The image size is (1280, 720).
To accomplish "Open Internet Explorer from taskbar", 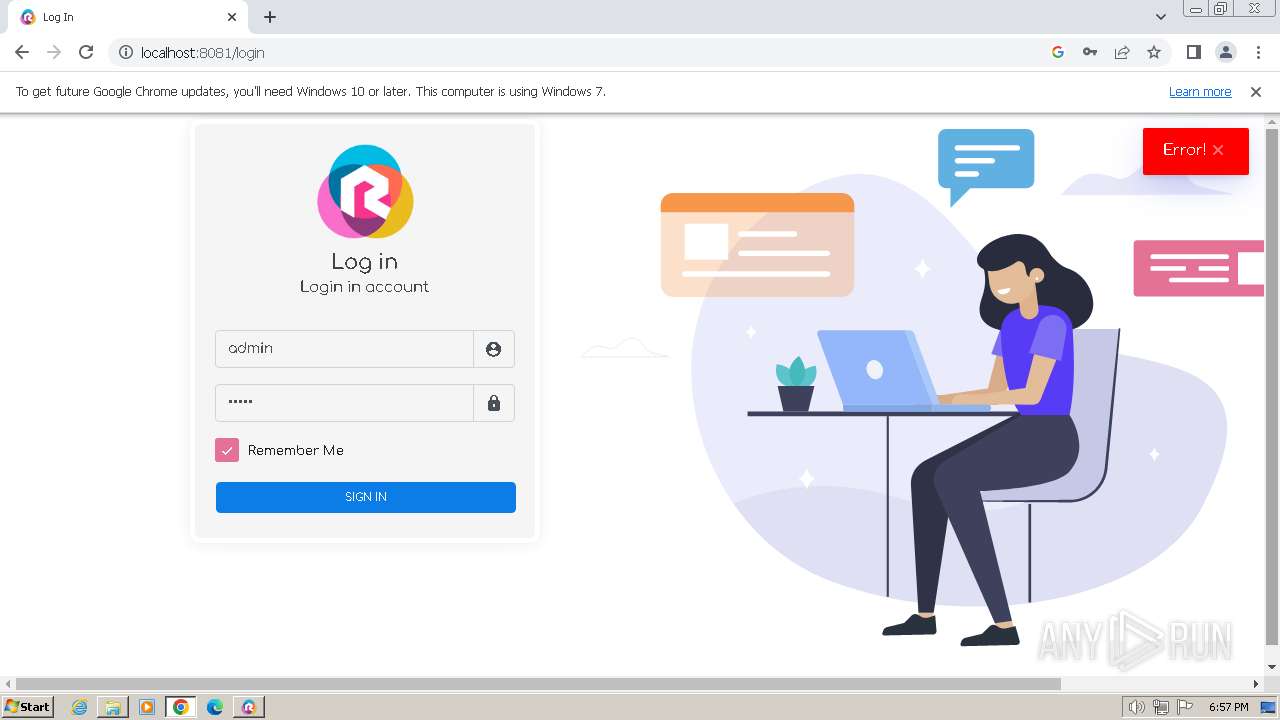I will click(79, 707).
